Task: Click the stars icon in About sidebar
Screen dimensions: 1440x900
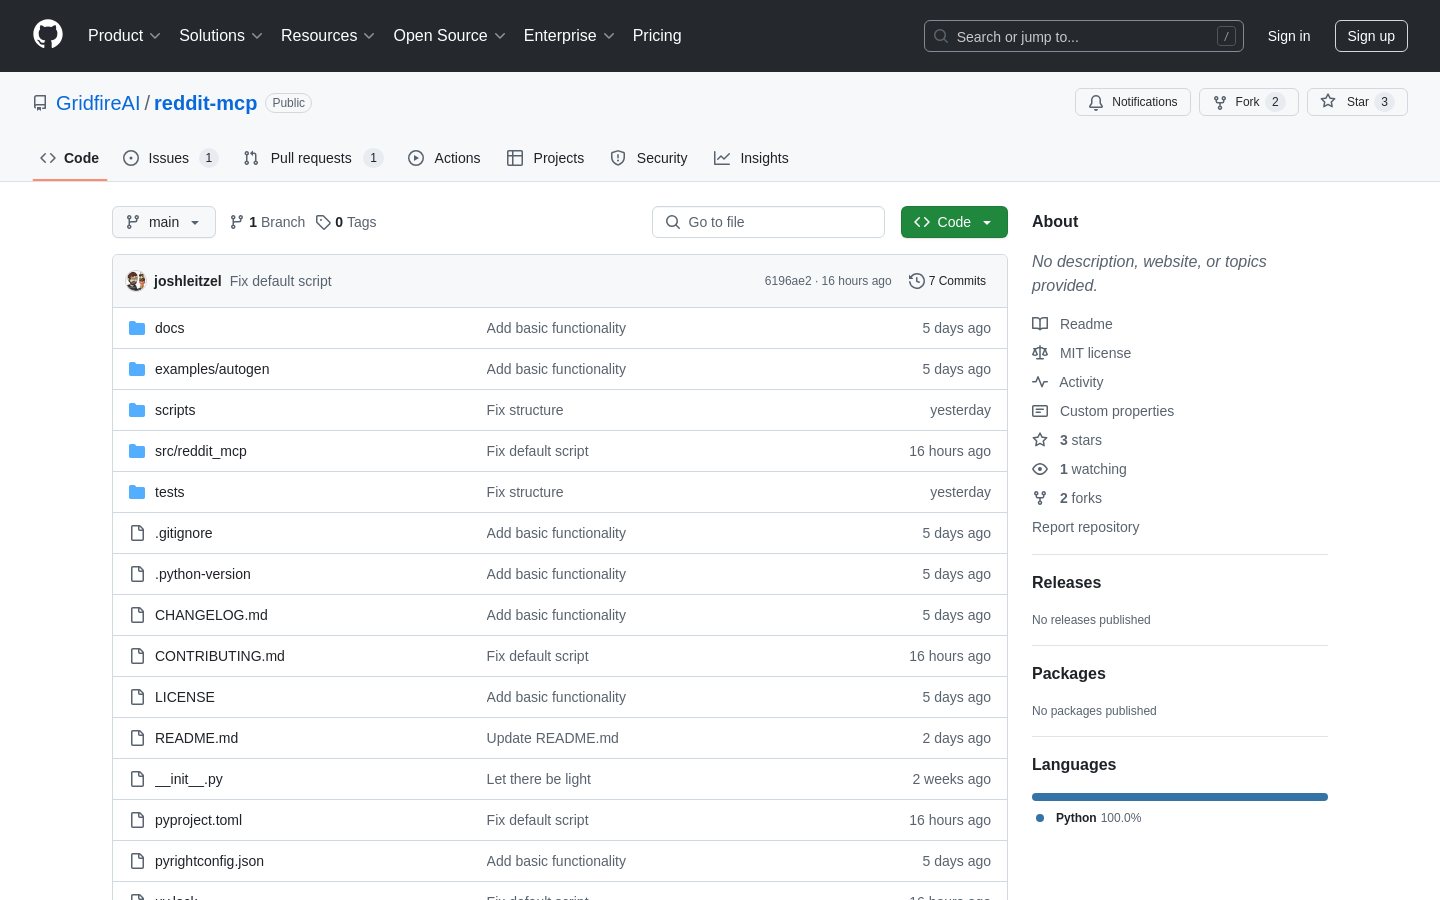Action: (x=1040, y=440)
